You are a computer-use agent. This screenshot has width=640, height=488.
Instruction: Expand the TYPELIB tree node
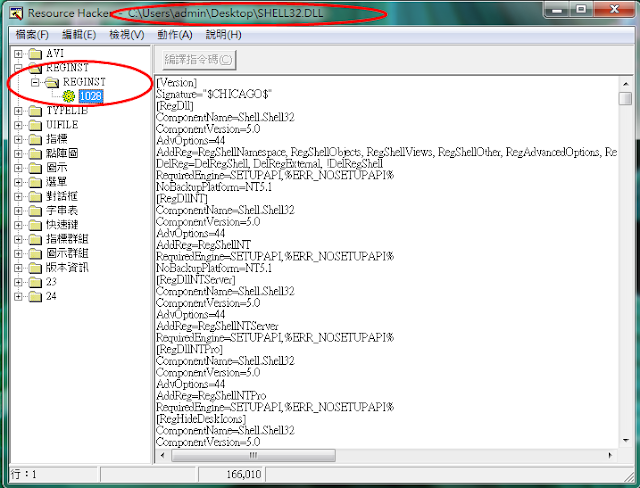(x=18, y=111)
